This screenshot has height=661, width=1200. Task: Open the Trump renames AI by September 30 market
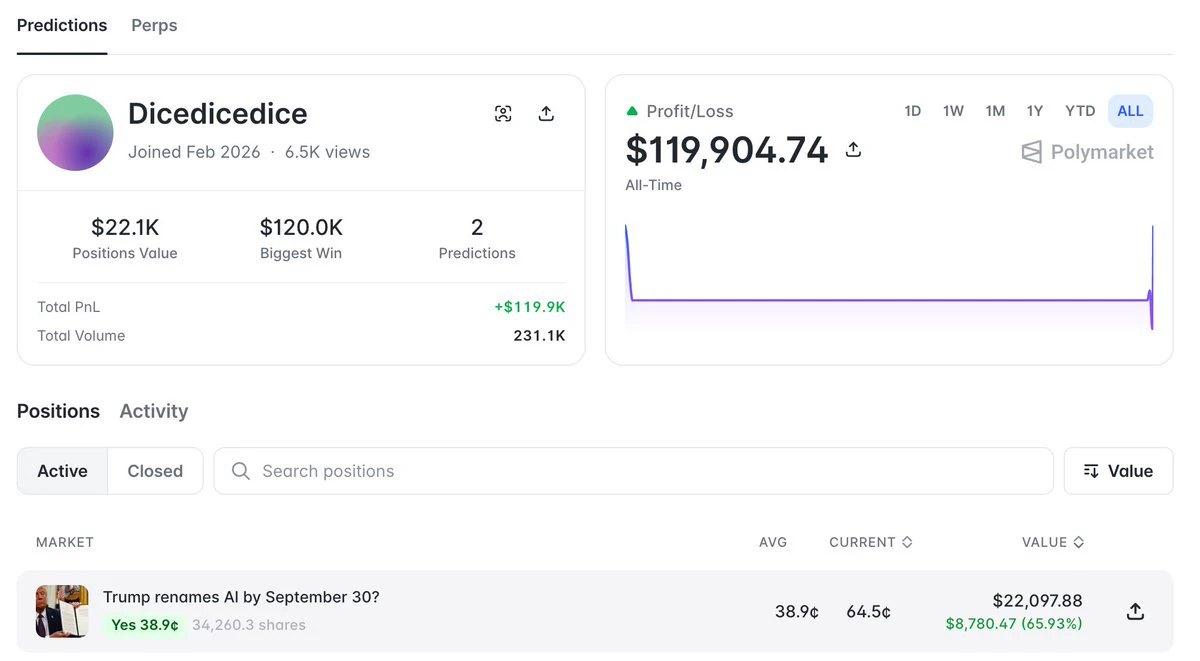[241, 597]
